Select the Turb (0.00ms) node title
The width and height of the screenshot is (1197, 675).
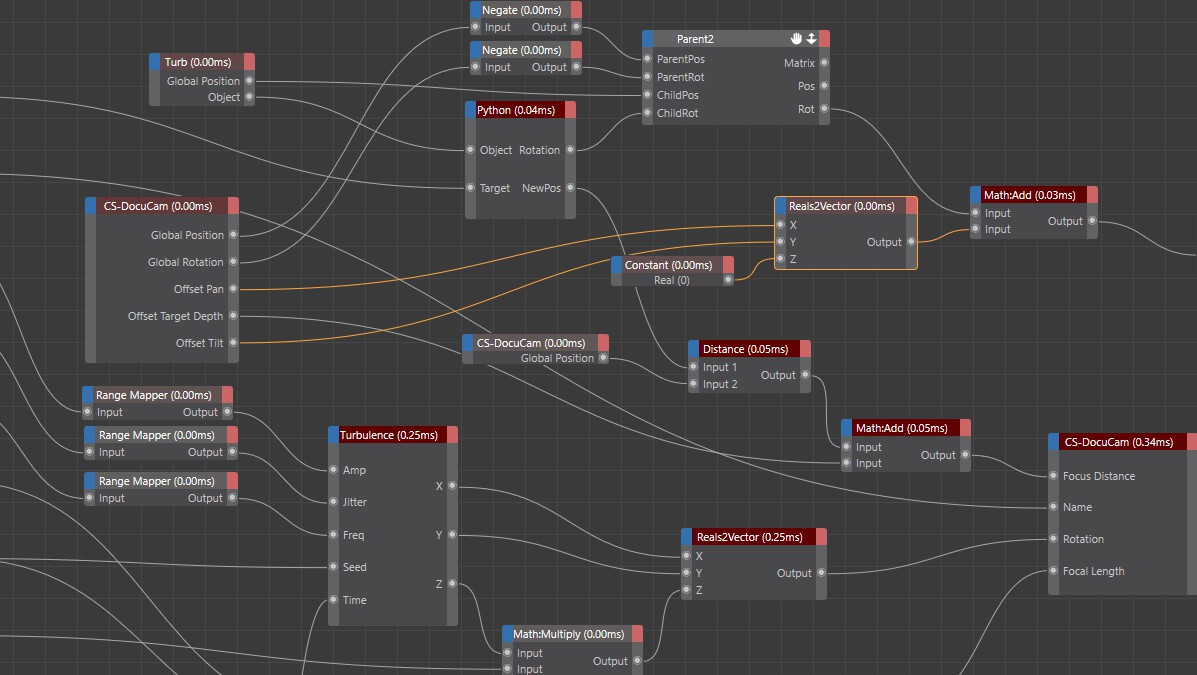(198, 62)
